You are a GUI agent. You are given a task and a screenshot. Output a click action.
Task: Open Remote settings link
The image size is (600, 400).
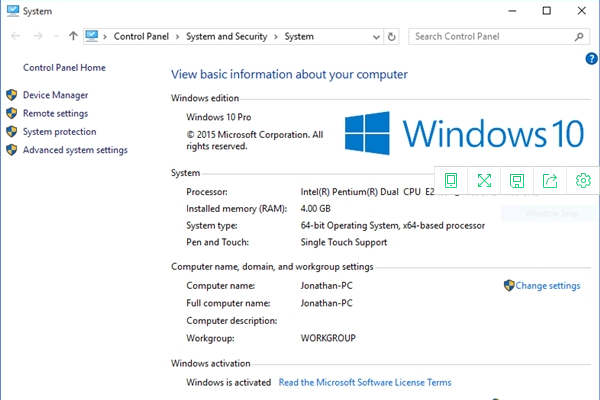pyautogui.click(x=55, y=113)
